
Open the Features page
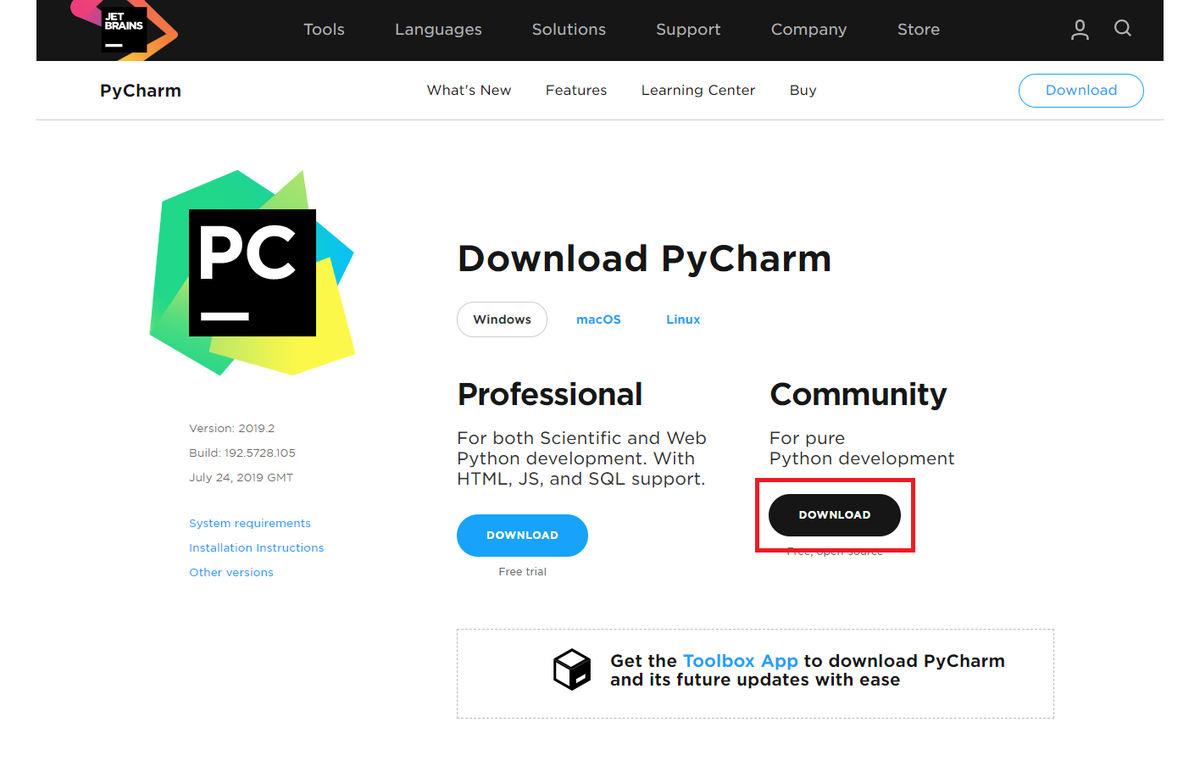point(576,90)
